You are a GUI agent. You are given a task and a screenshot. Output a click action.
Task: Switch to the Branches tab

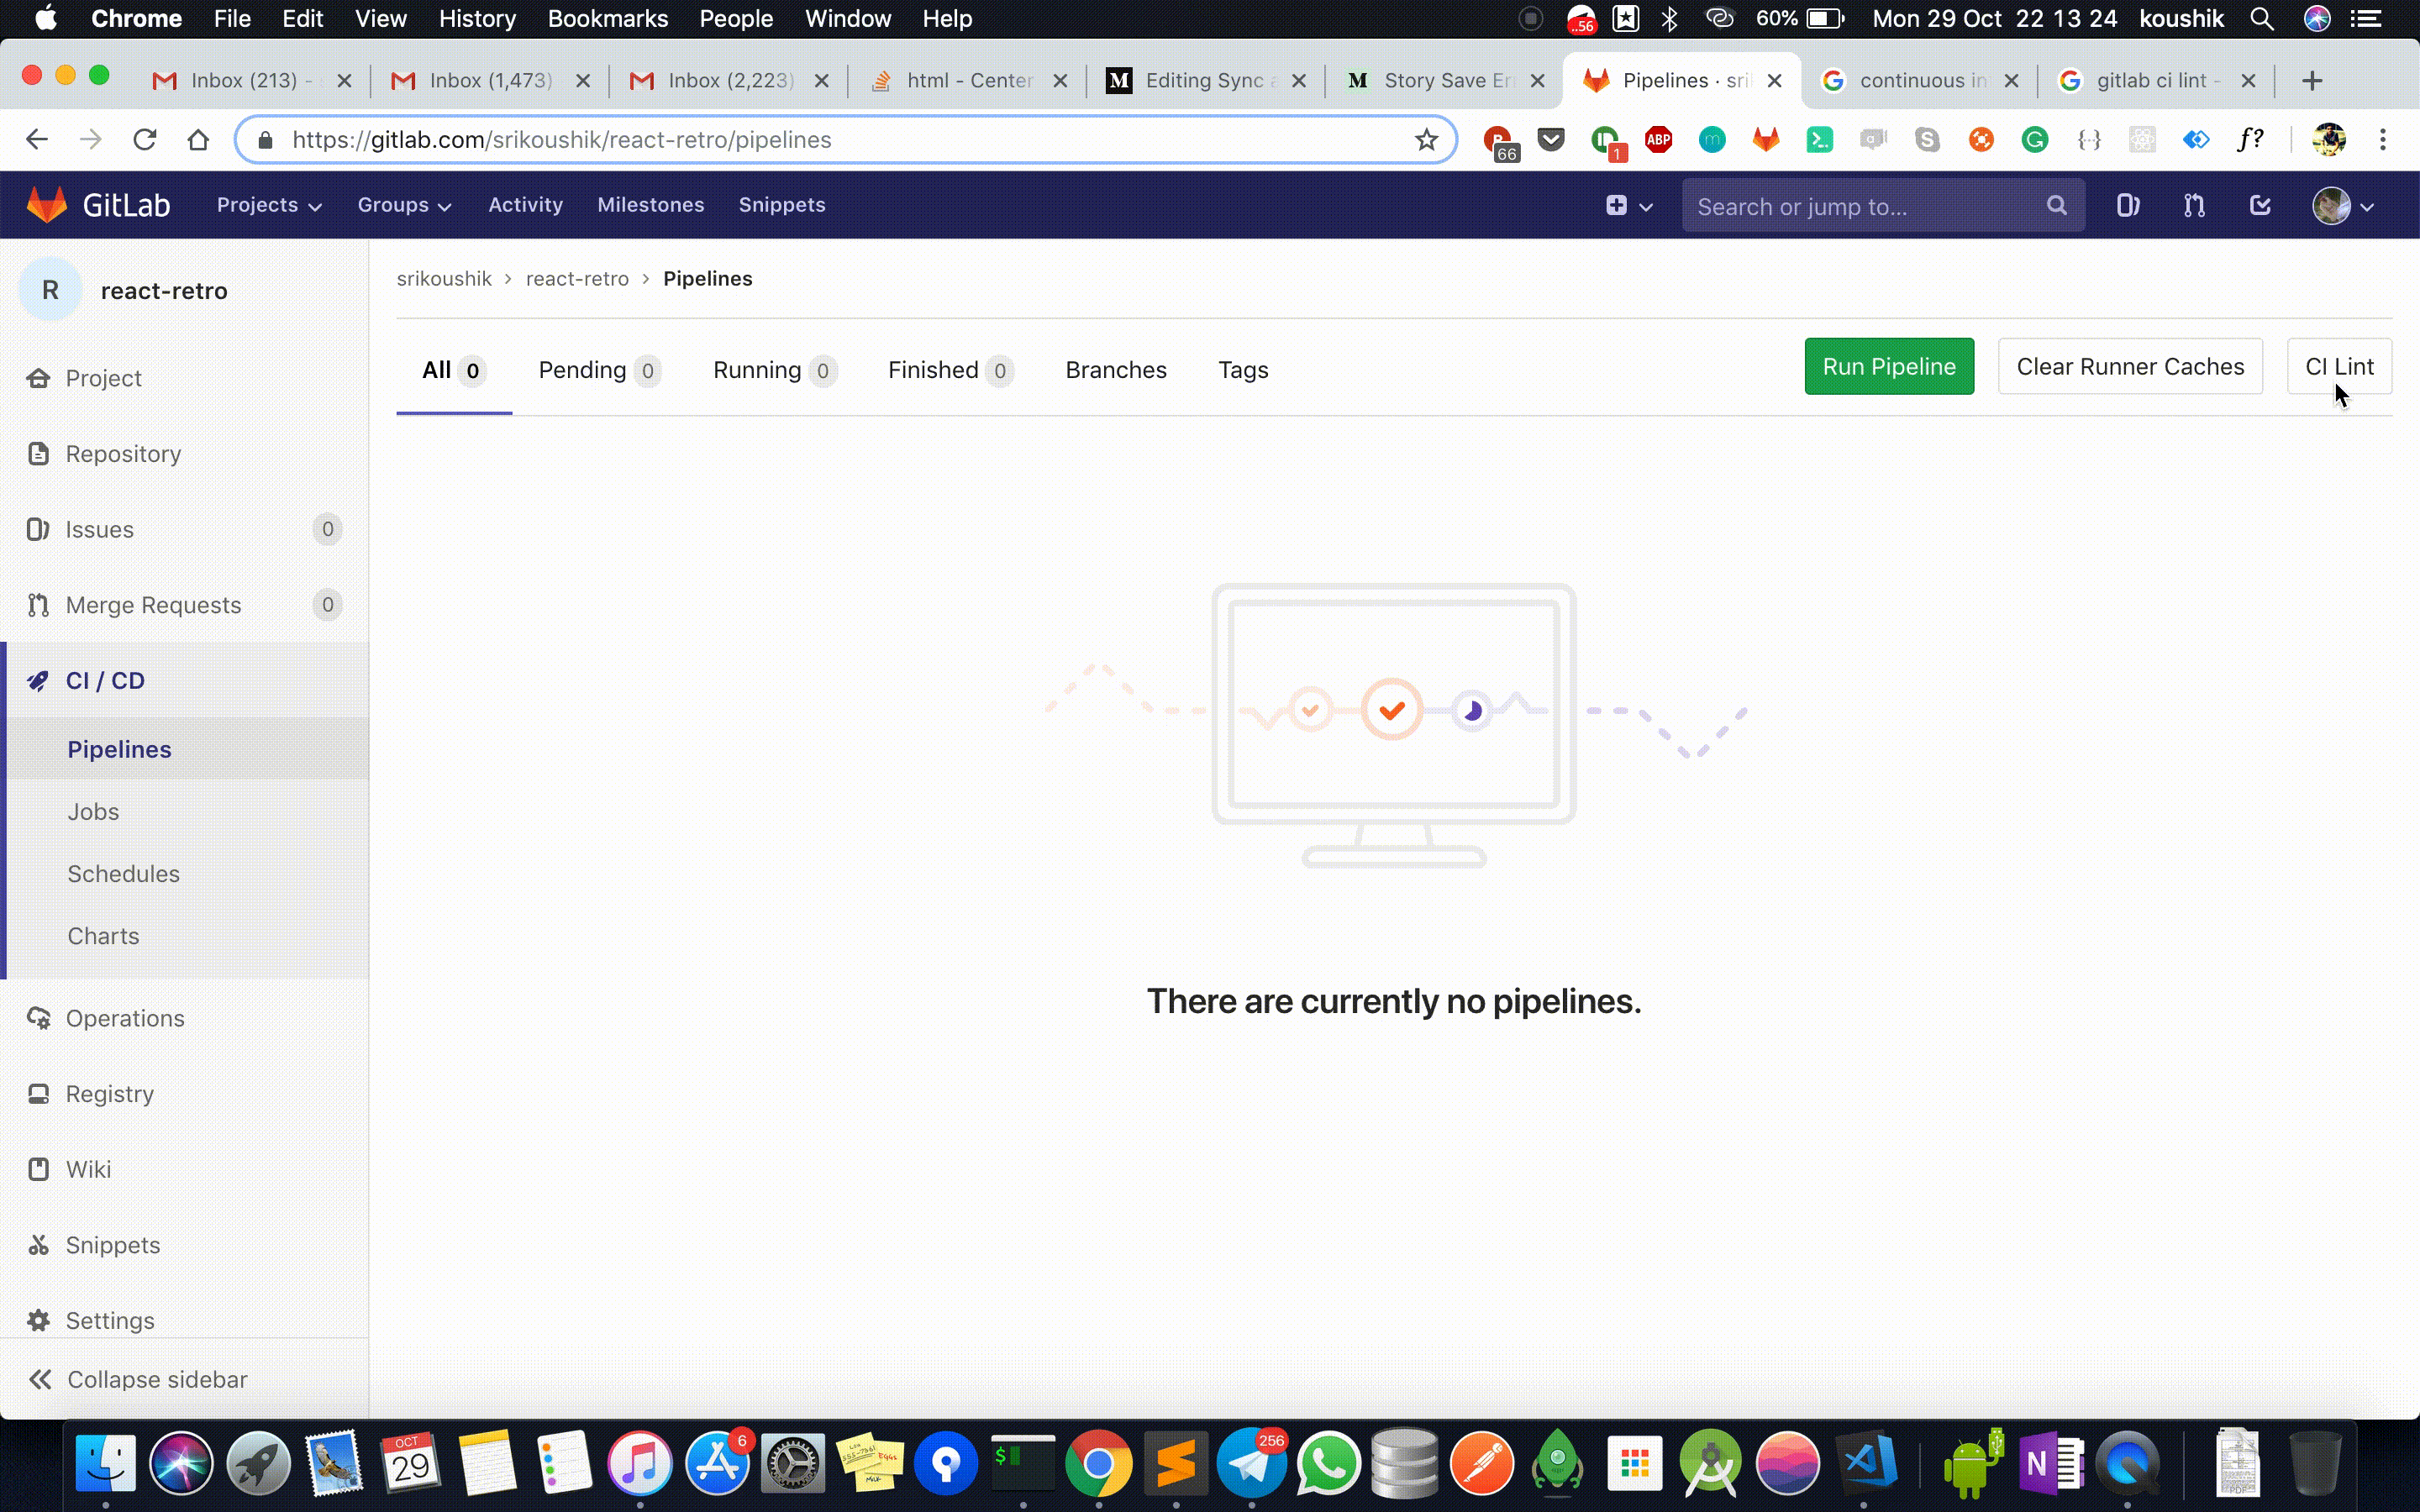point(1116,370)
